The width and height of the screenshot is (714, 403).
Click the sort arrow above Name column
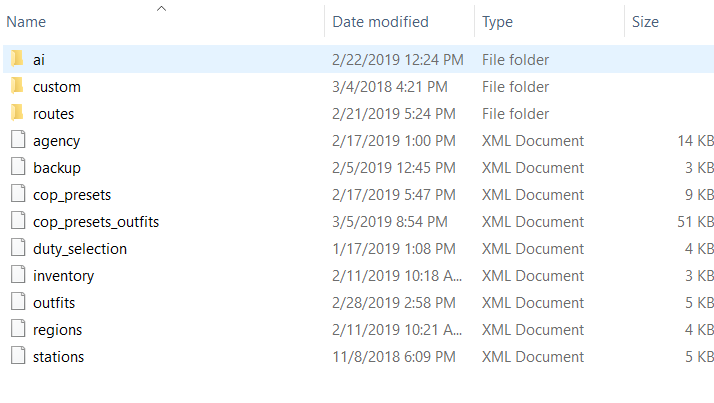[x=162, y=8]
